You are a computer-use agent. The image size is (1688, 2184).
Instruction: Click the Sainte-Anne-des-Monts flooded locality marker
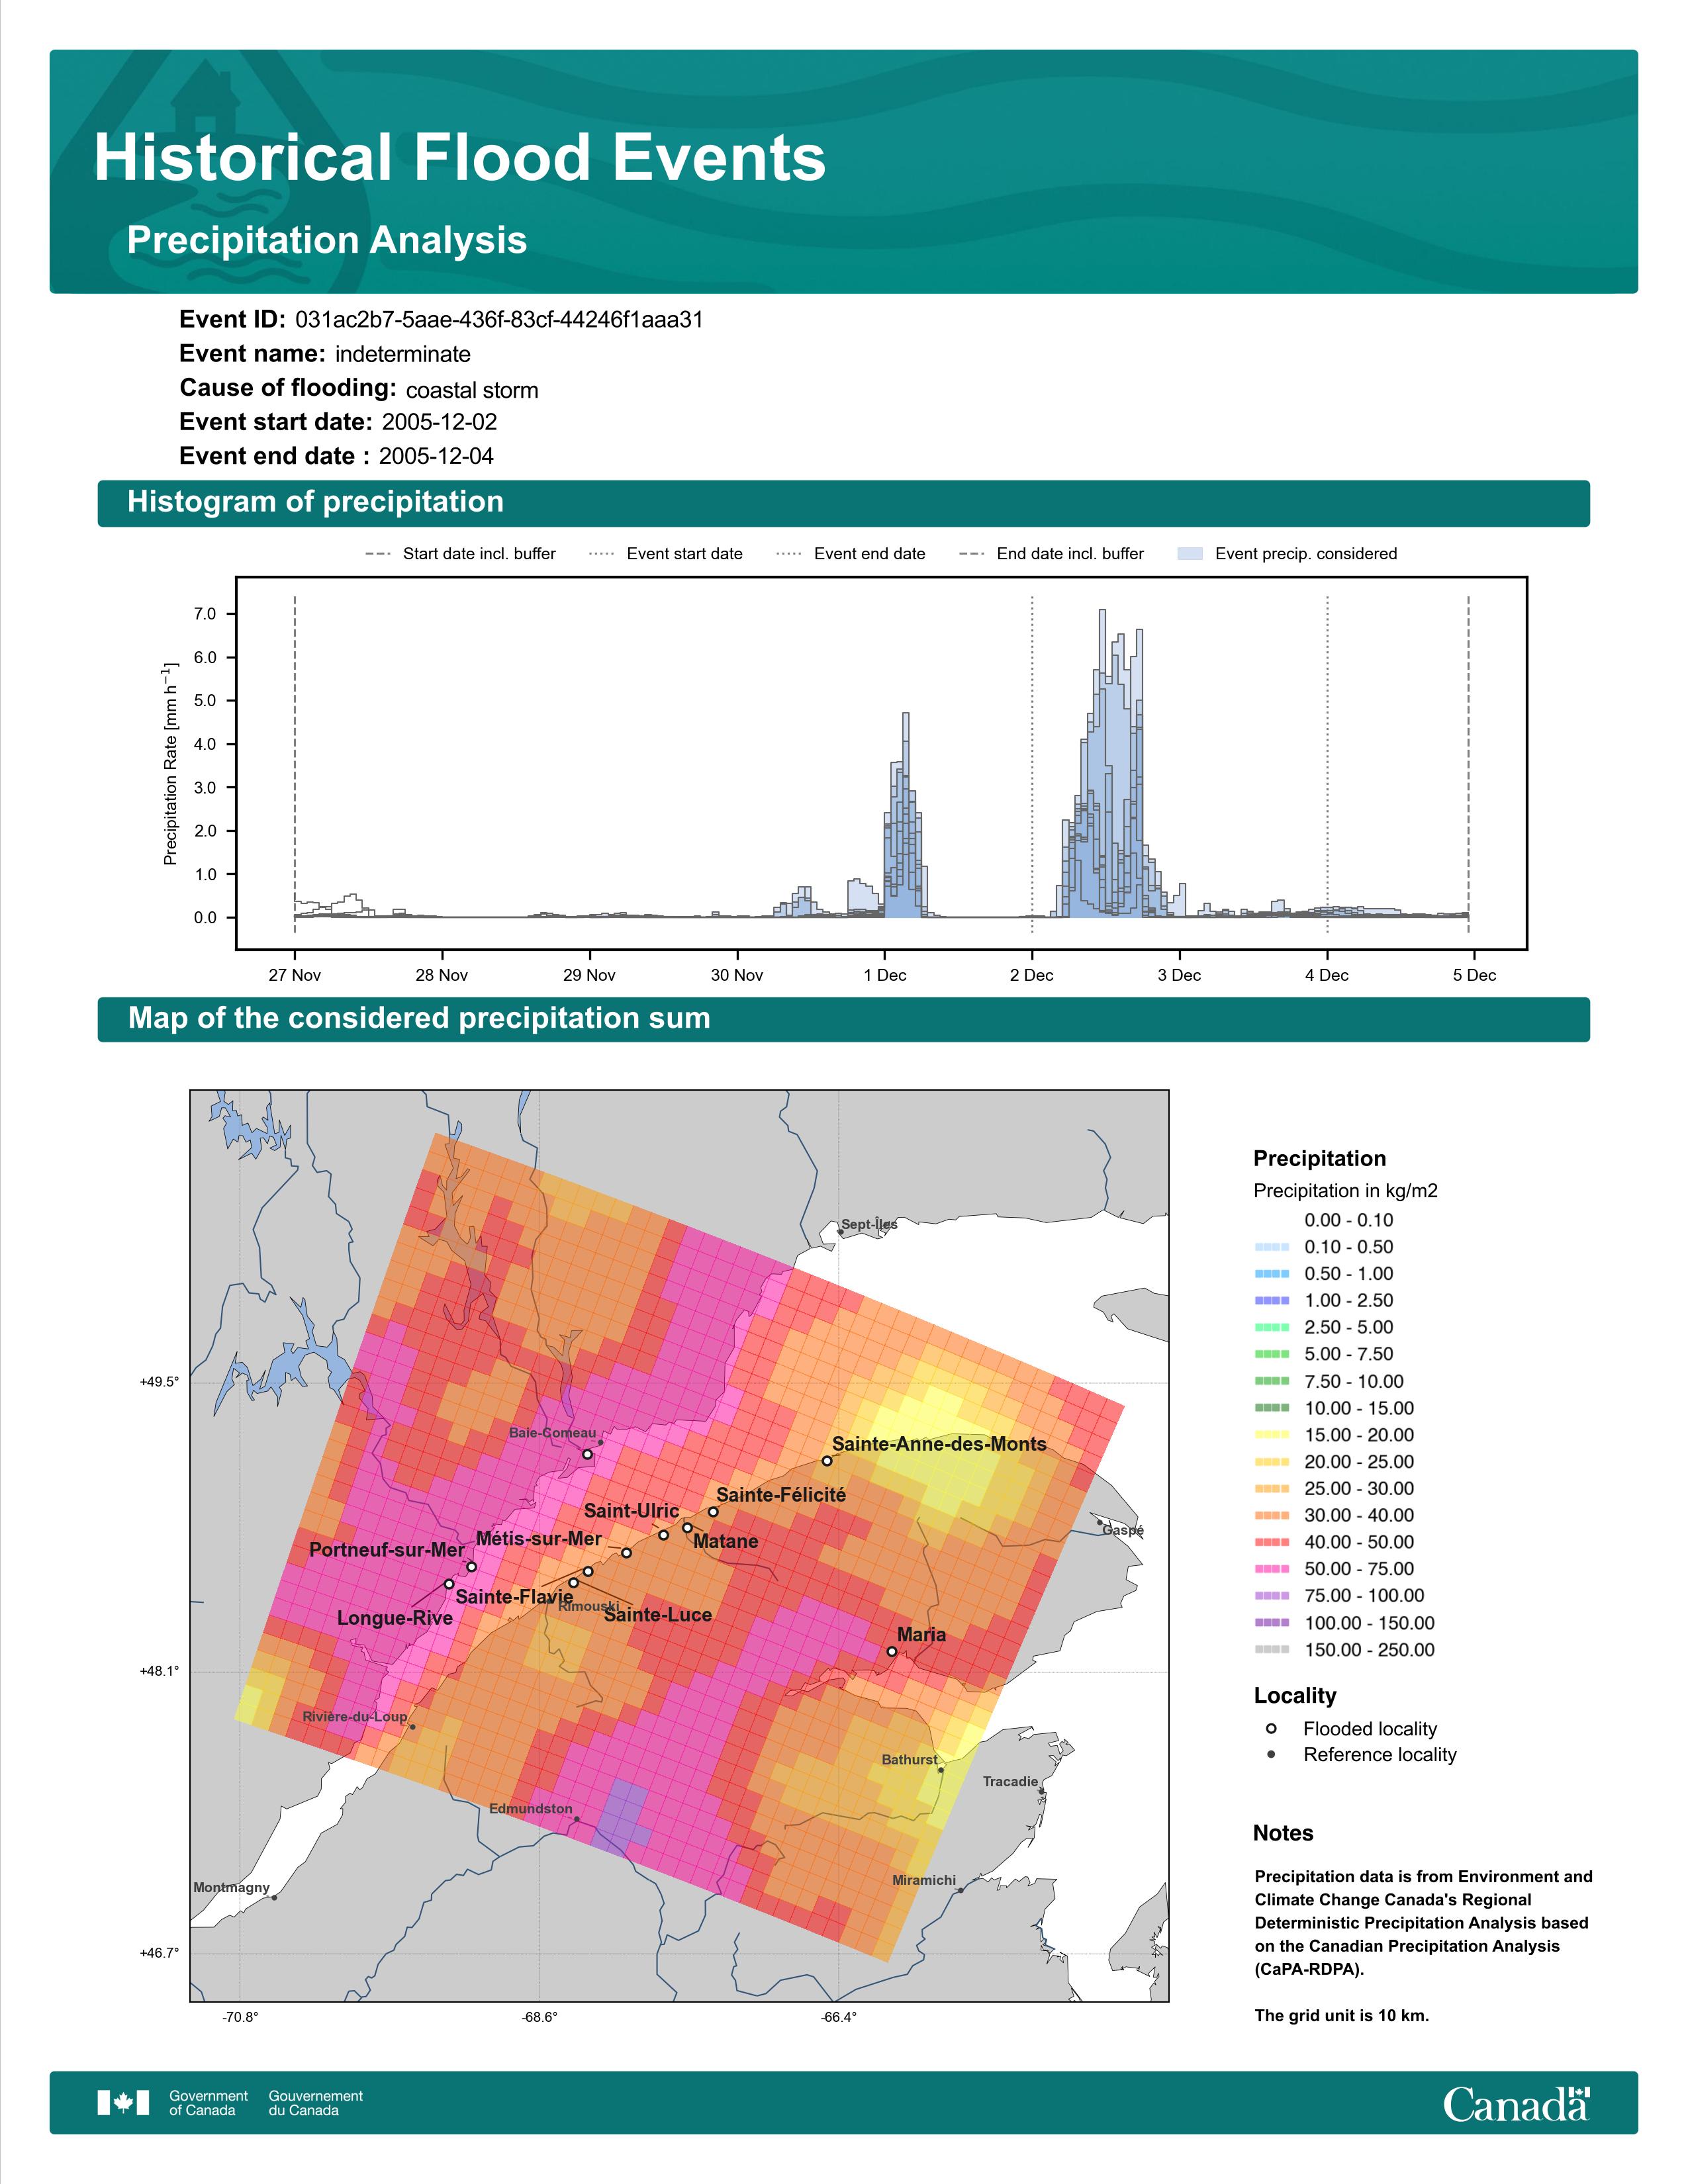(x=827, y=1461)
